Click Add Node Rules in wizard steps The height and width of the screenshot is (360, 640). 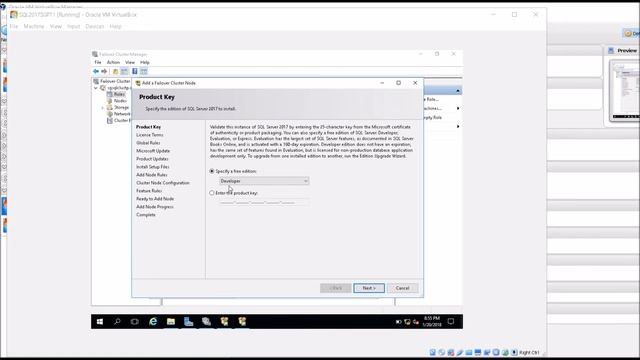152,175
